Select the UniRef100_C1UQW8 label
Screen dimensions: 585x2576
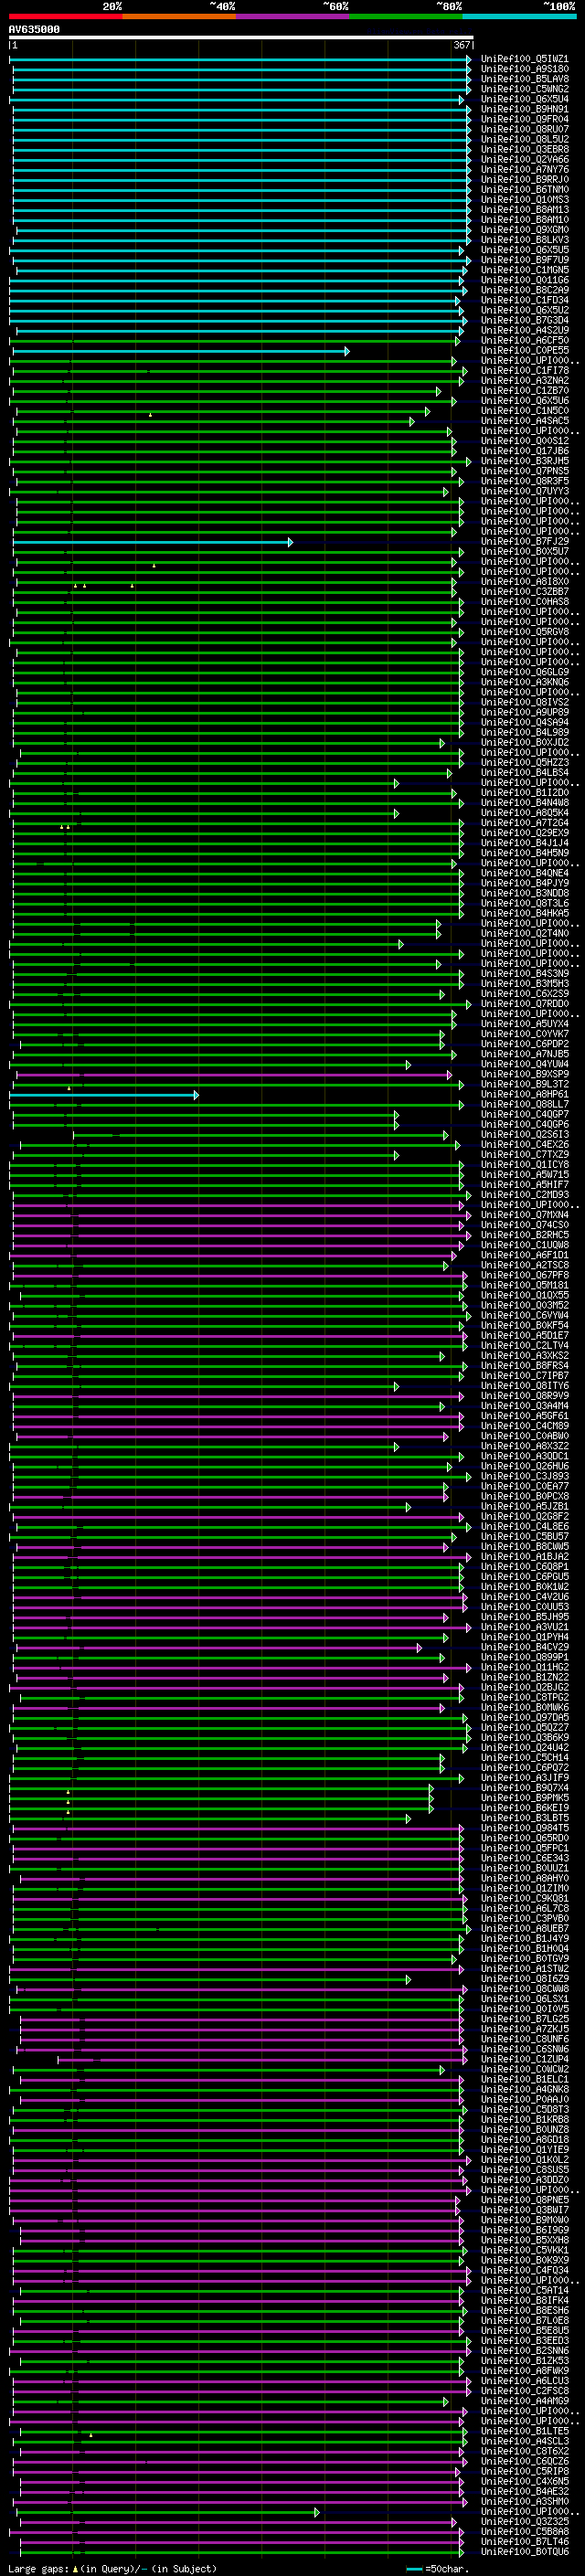coord(525,1245)
